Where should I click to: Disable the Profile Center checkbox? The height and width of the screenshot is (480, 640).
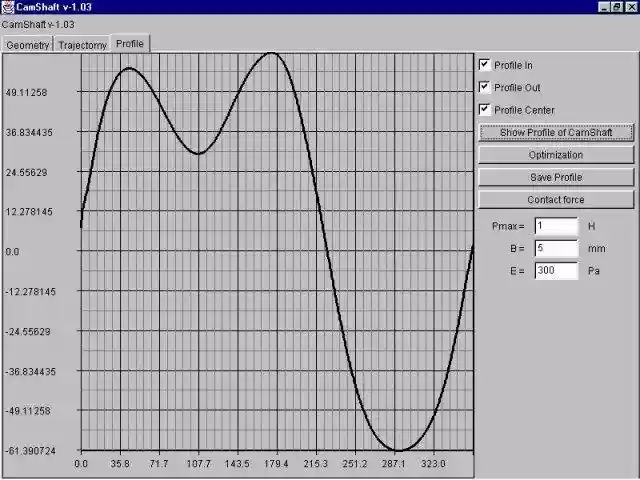coord(486,109)
